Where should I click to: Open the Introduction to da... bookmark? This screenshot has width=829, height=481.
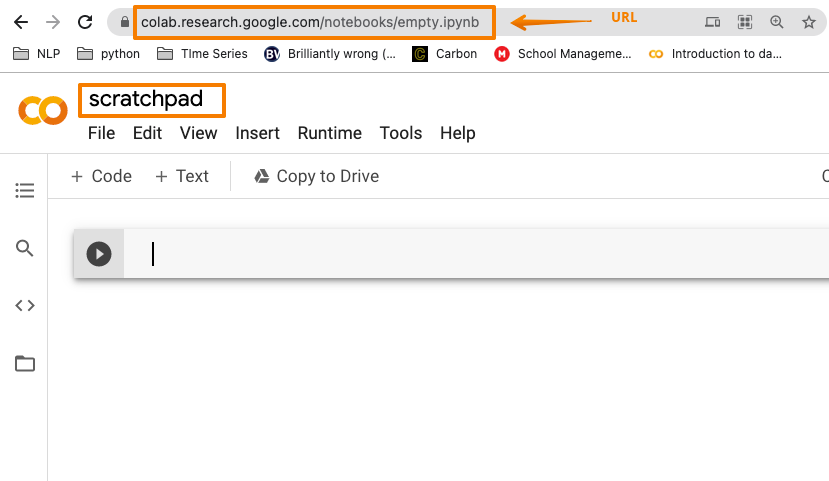coord(715,54)
